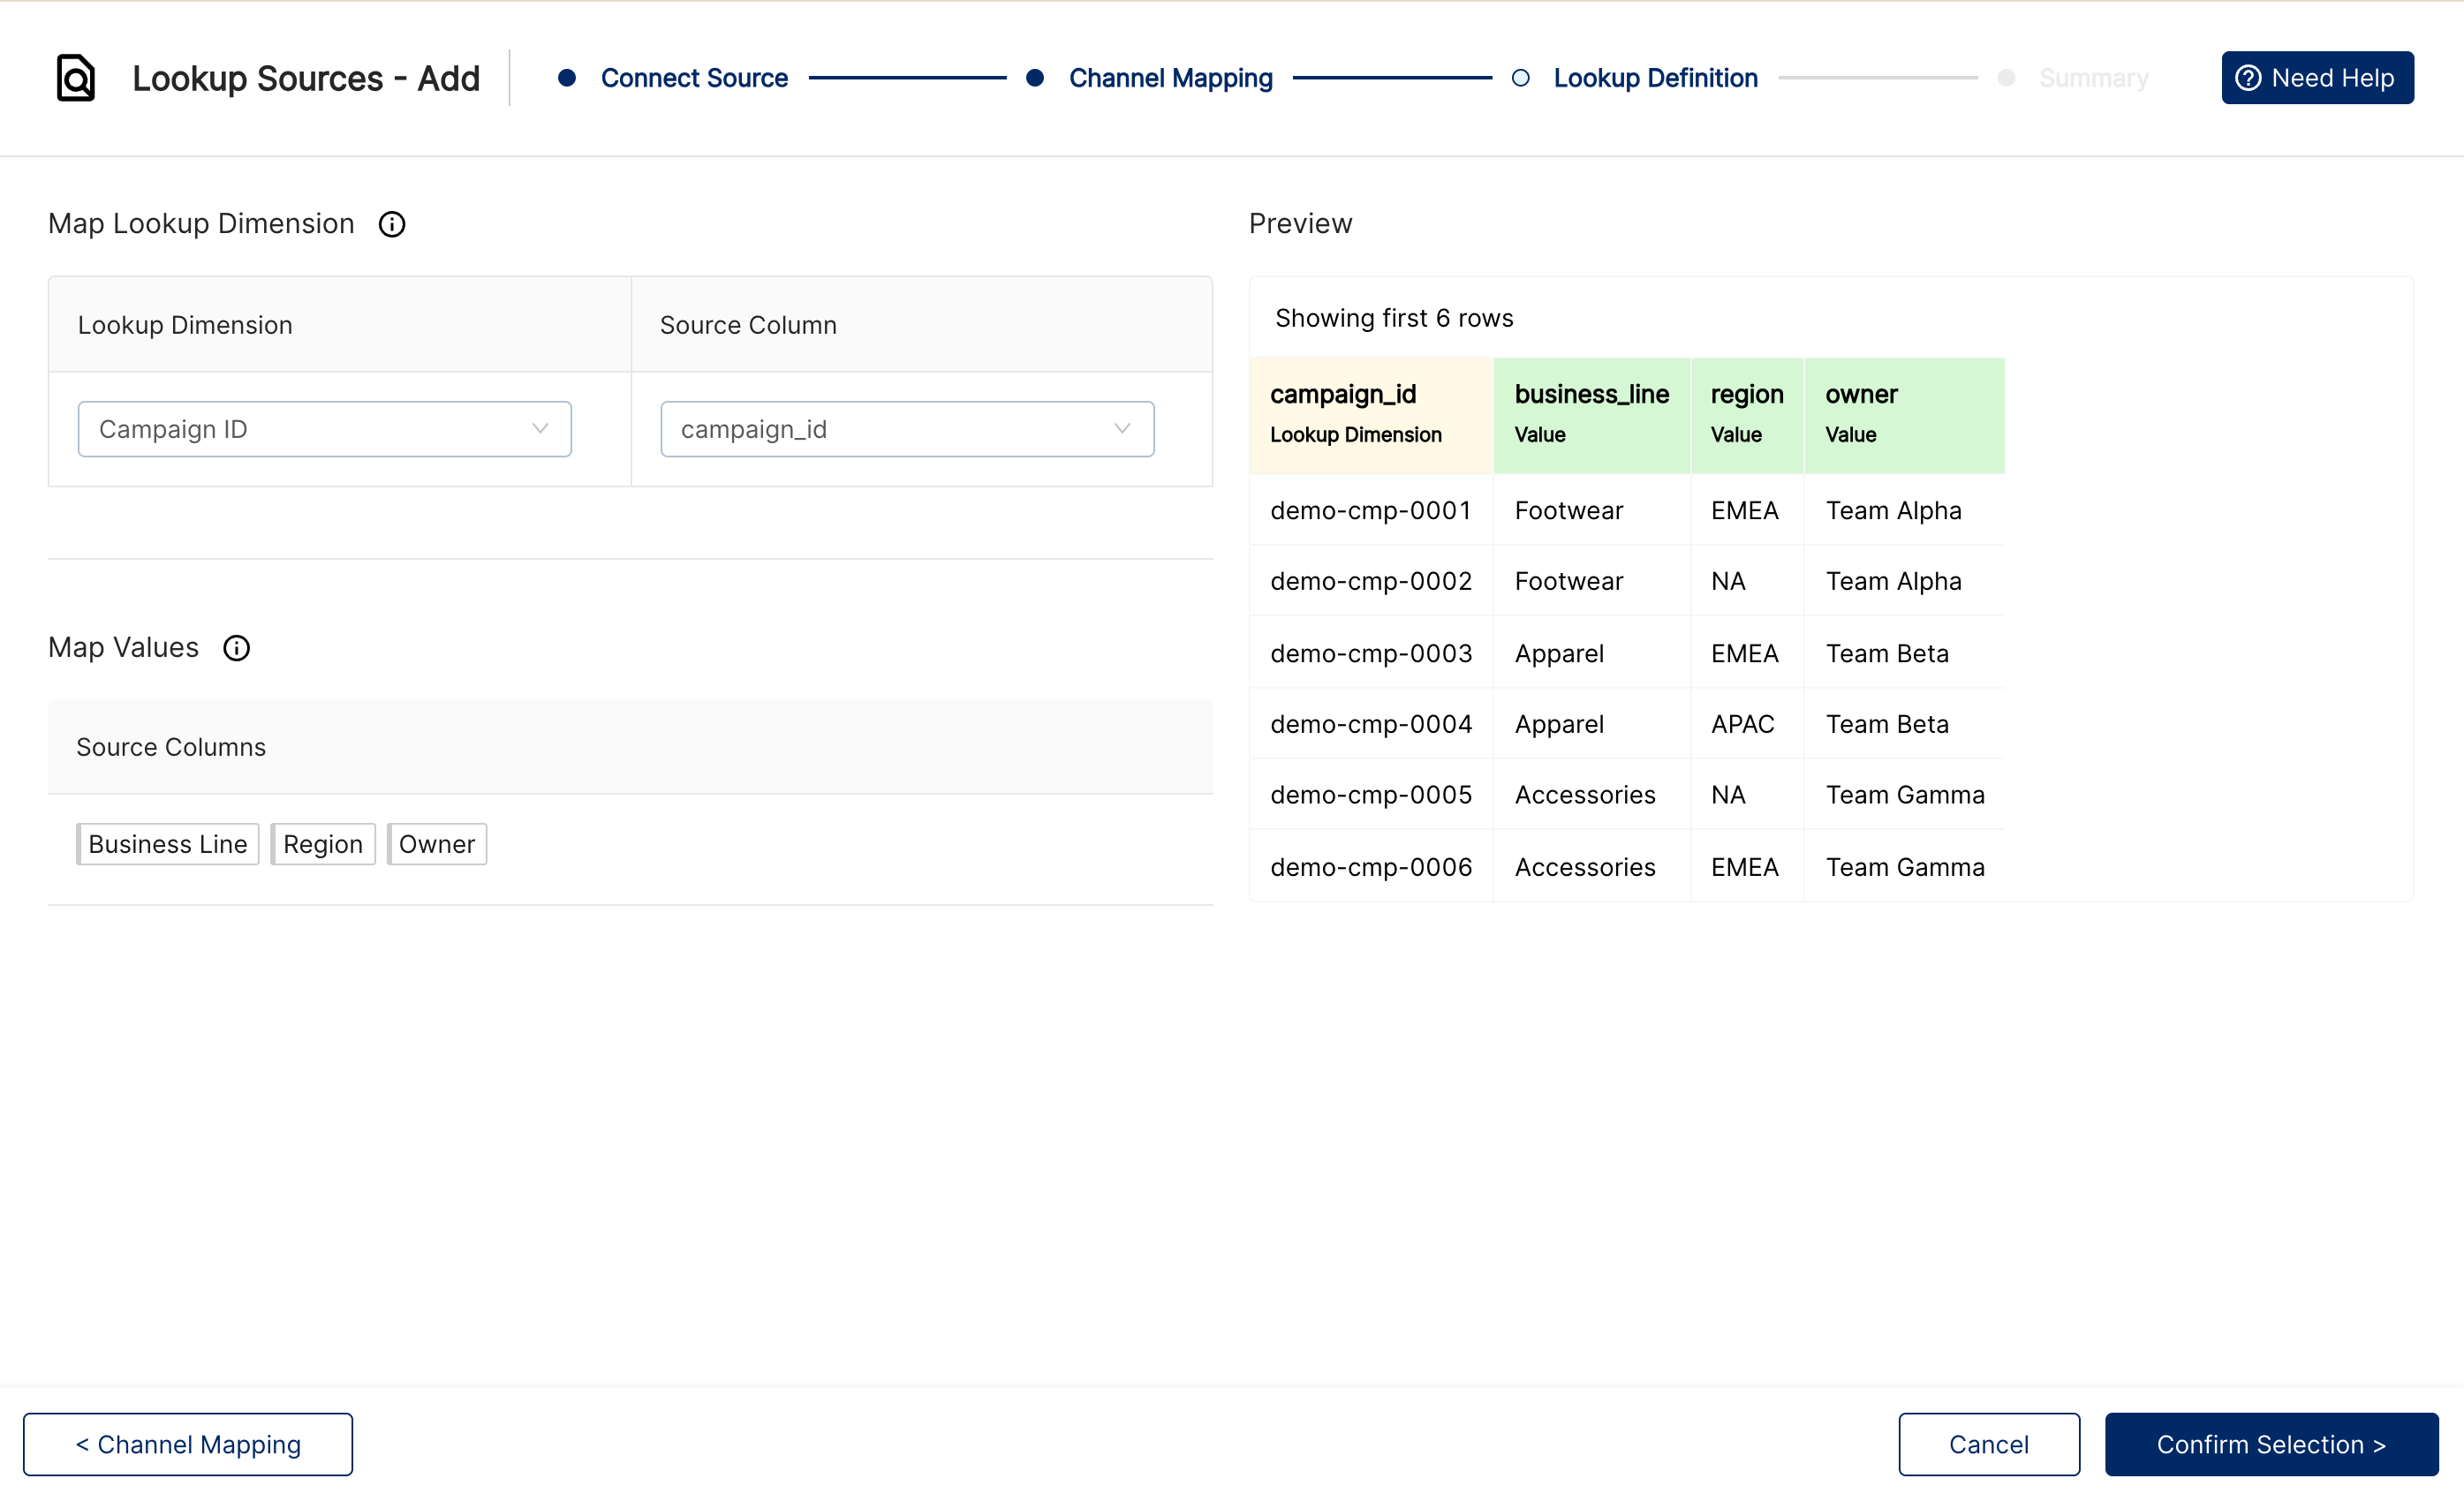Click Footwear in the demo-cmp-0001 row
This screenshot has height=1501, width=2464.
tap(1591, 510)
